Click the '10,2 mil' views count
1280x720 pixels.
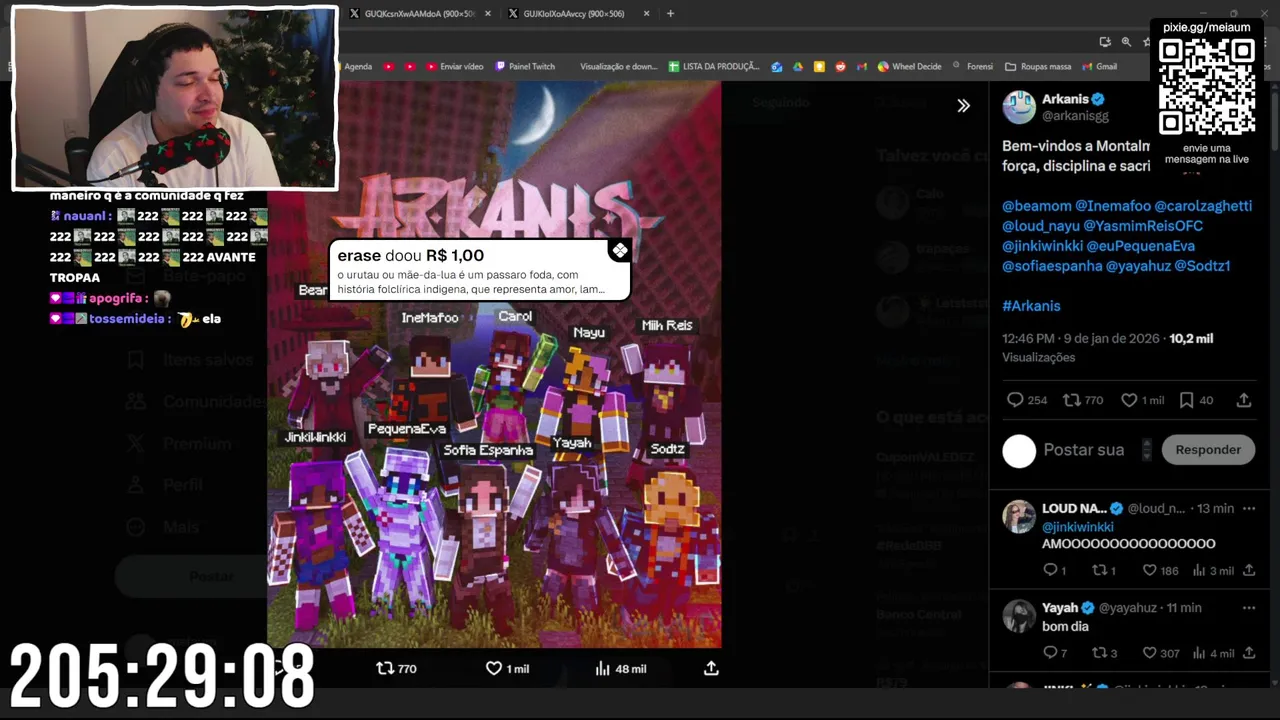1191,339
